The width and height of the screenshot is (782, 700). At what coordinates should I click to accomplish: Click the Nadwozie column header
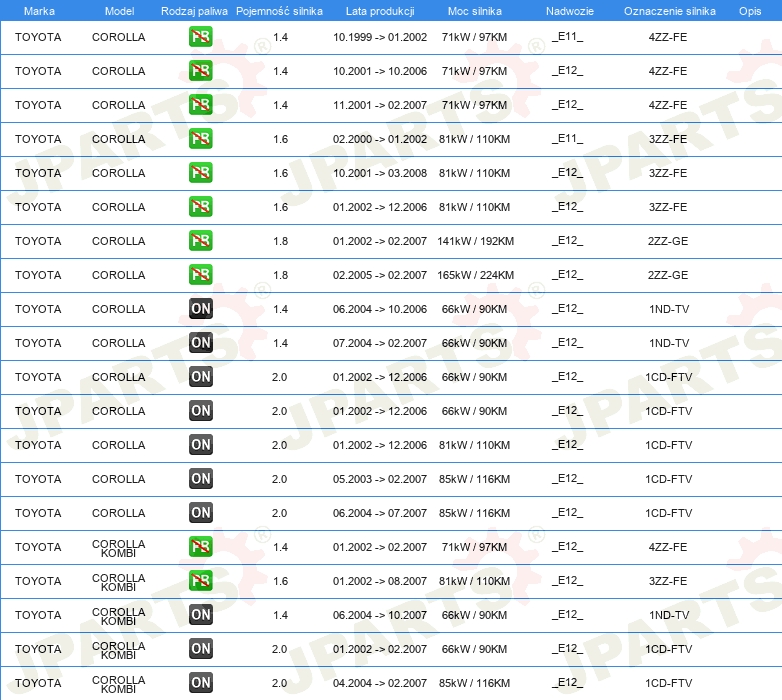(570, 11)
